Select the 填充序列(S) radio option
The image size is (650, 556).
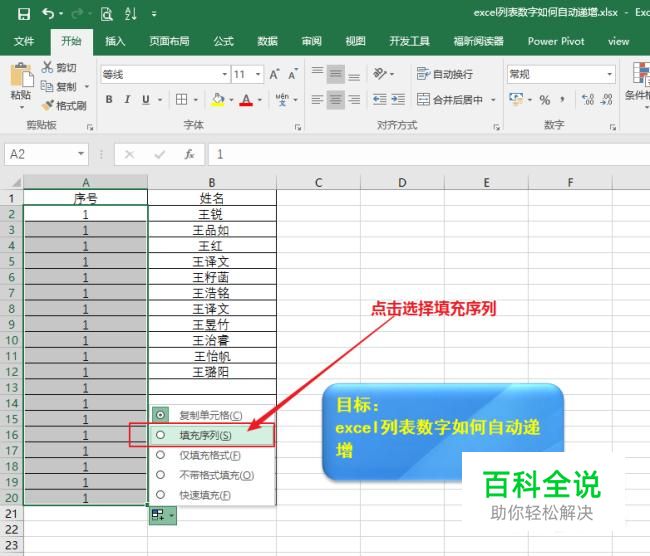tap(160, 435)
